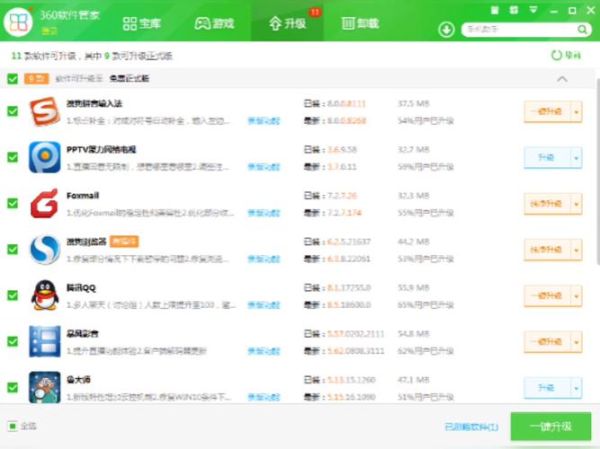Click the Foxmail app icon
This screenshot has width=600, height=449.
click(x=45, y=203)
